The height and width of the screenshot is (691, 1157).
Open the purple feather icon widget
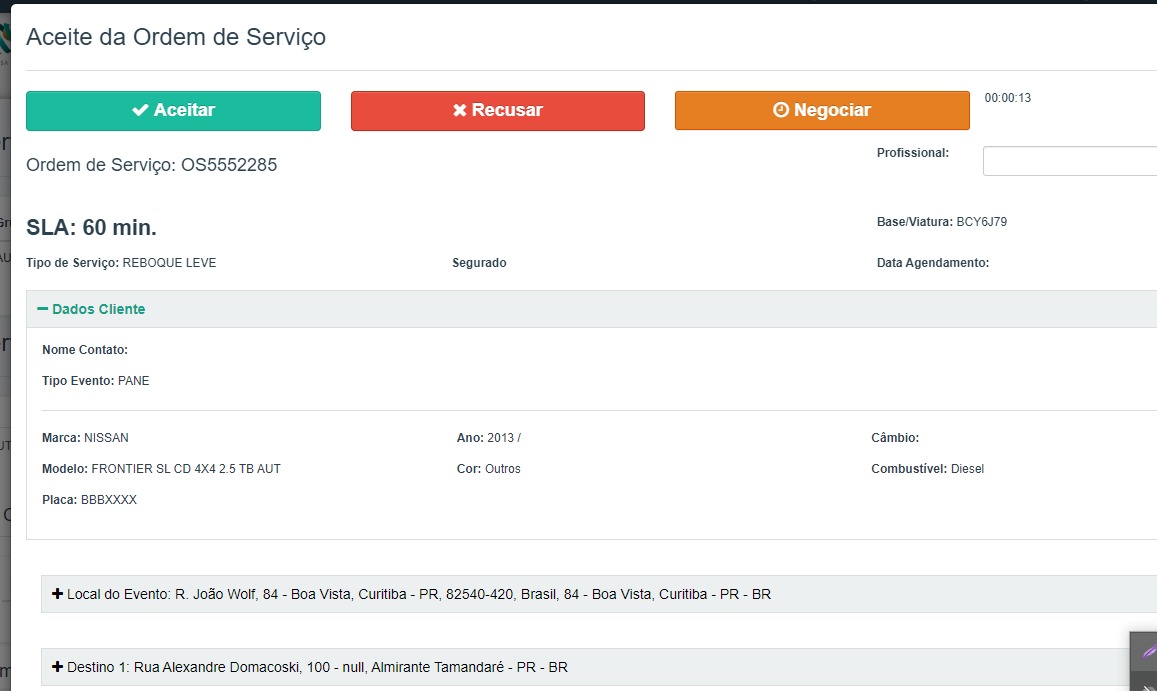pyautogui.click(x=1148, y=651)
